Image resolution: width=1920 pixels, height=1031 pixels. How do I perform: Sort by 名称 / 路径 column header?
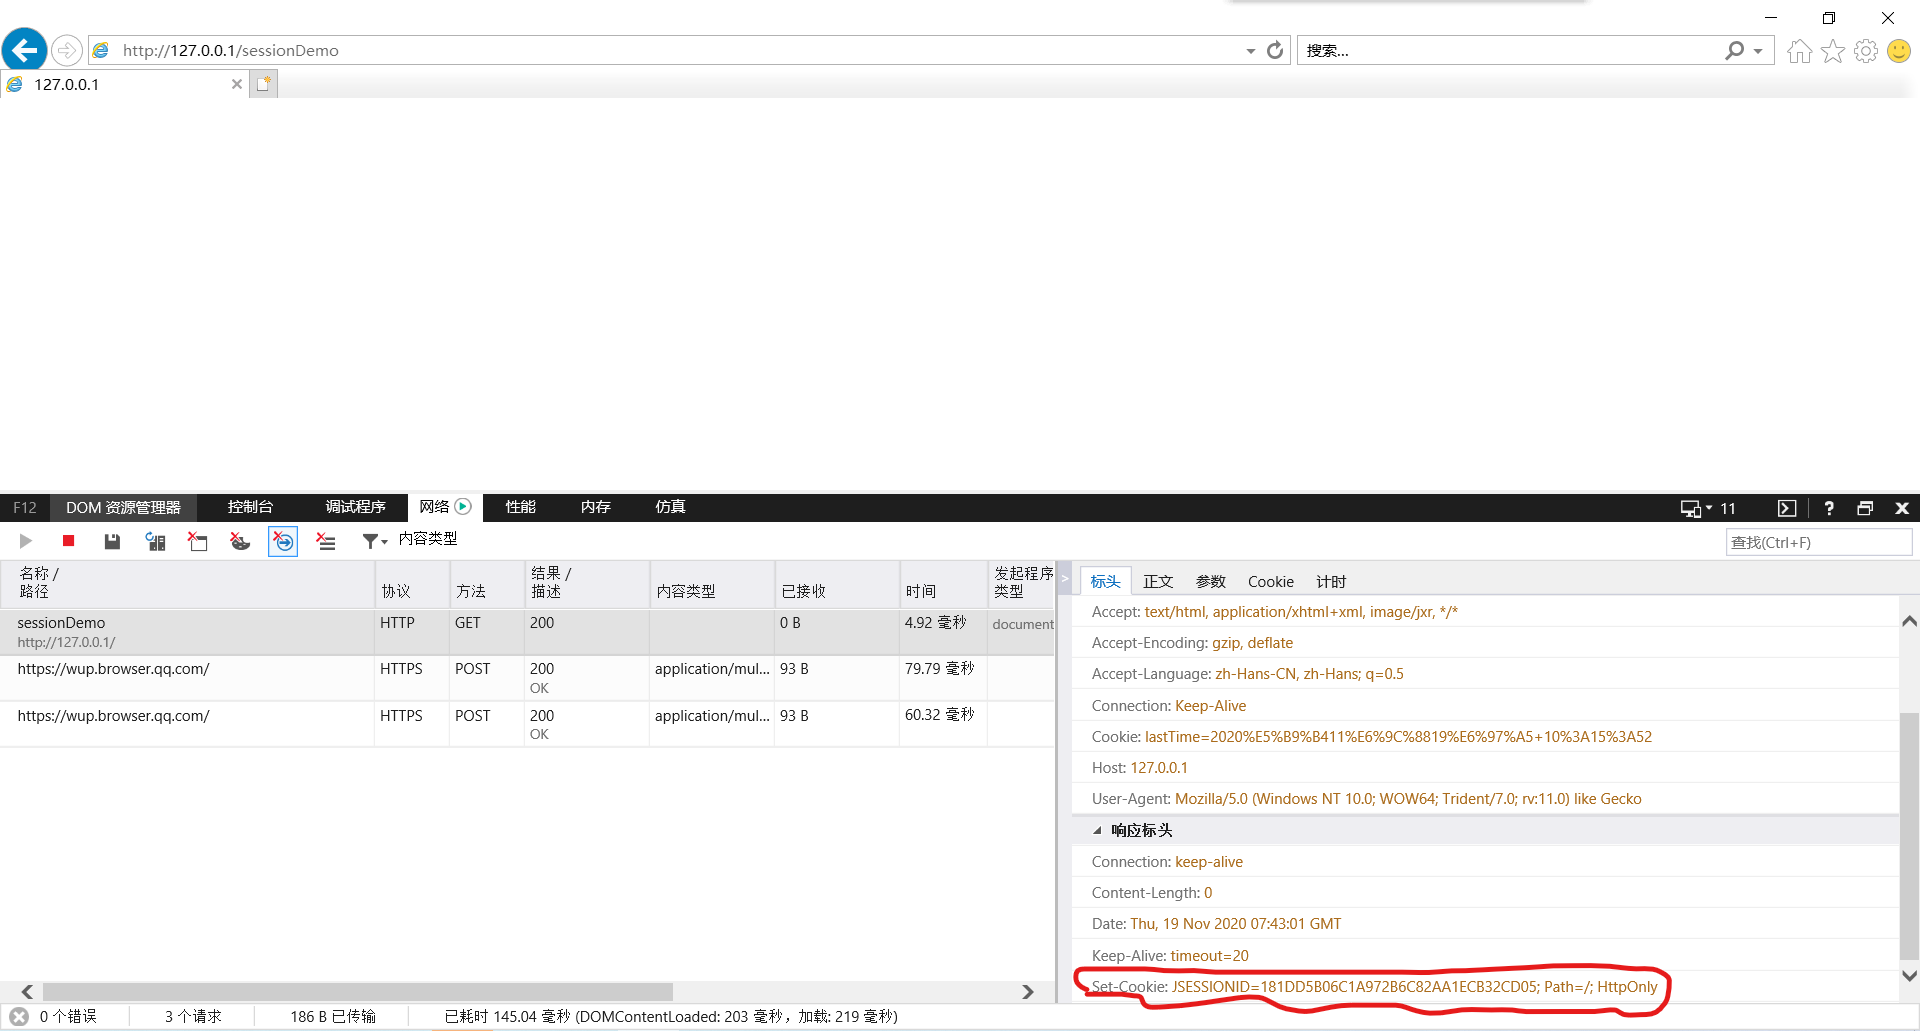187,583
